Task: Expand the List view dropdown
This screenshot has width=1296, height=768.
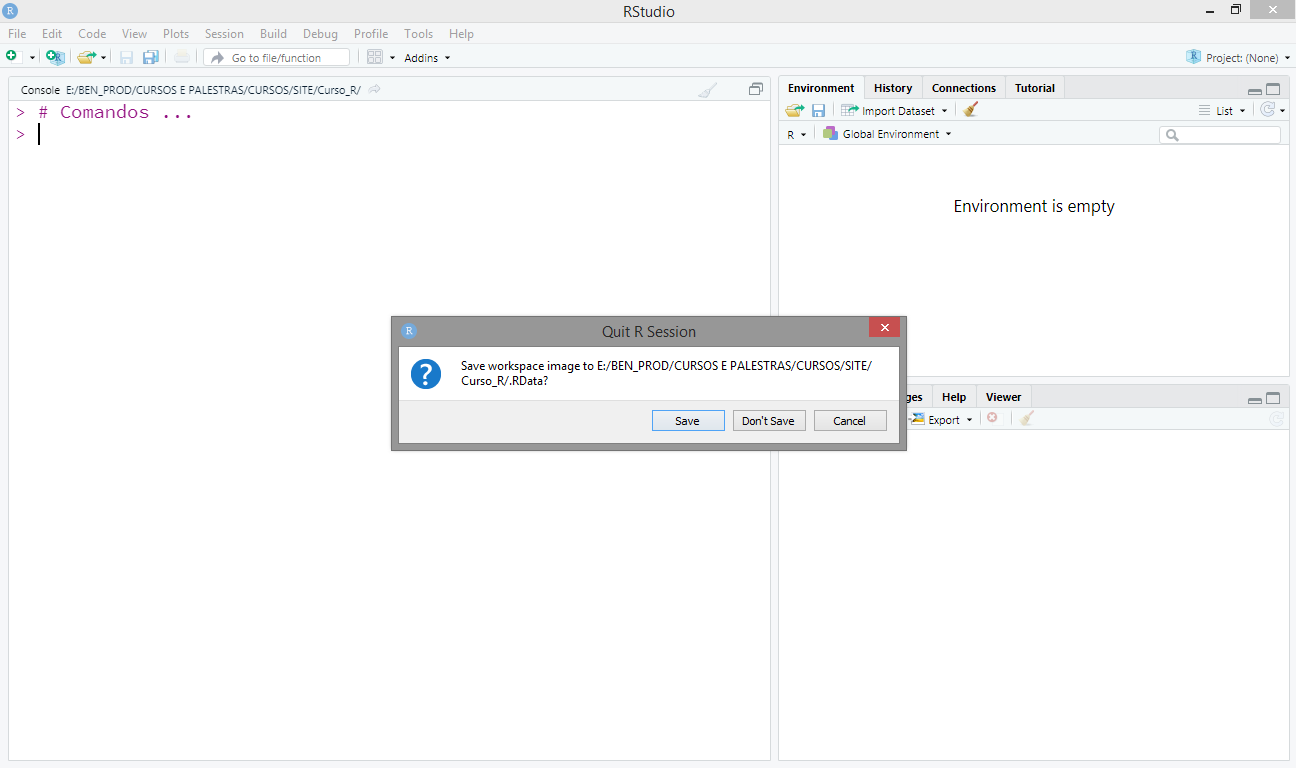Action: click(x=1223, y=111)
